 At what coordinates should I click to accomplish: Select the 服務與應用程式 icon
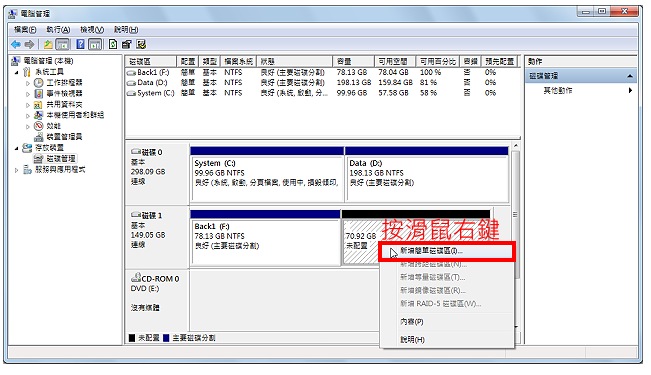(x=27, y=169)
